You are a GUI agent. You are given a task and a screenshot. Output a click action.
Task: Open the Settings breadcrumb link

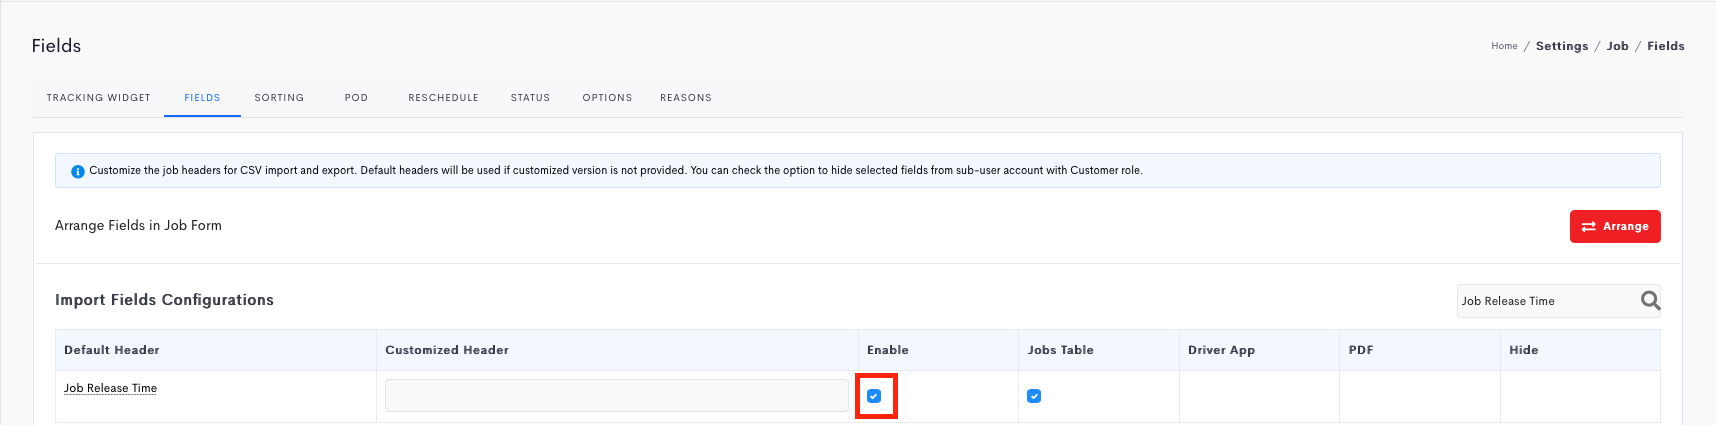(1562, 46)
